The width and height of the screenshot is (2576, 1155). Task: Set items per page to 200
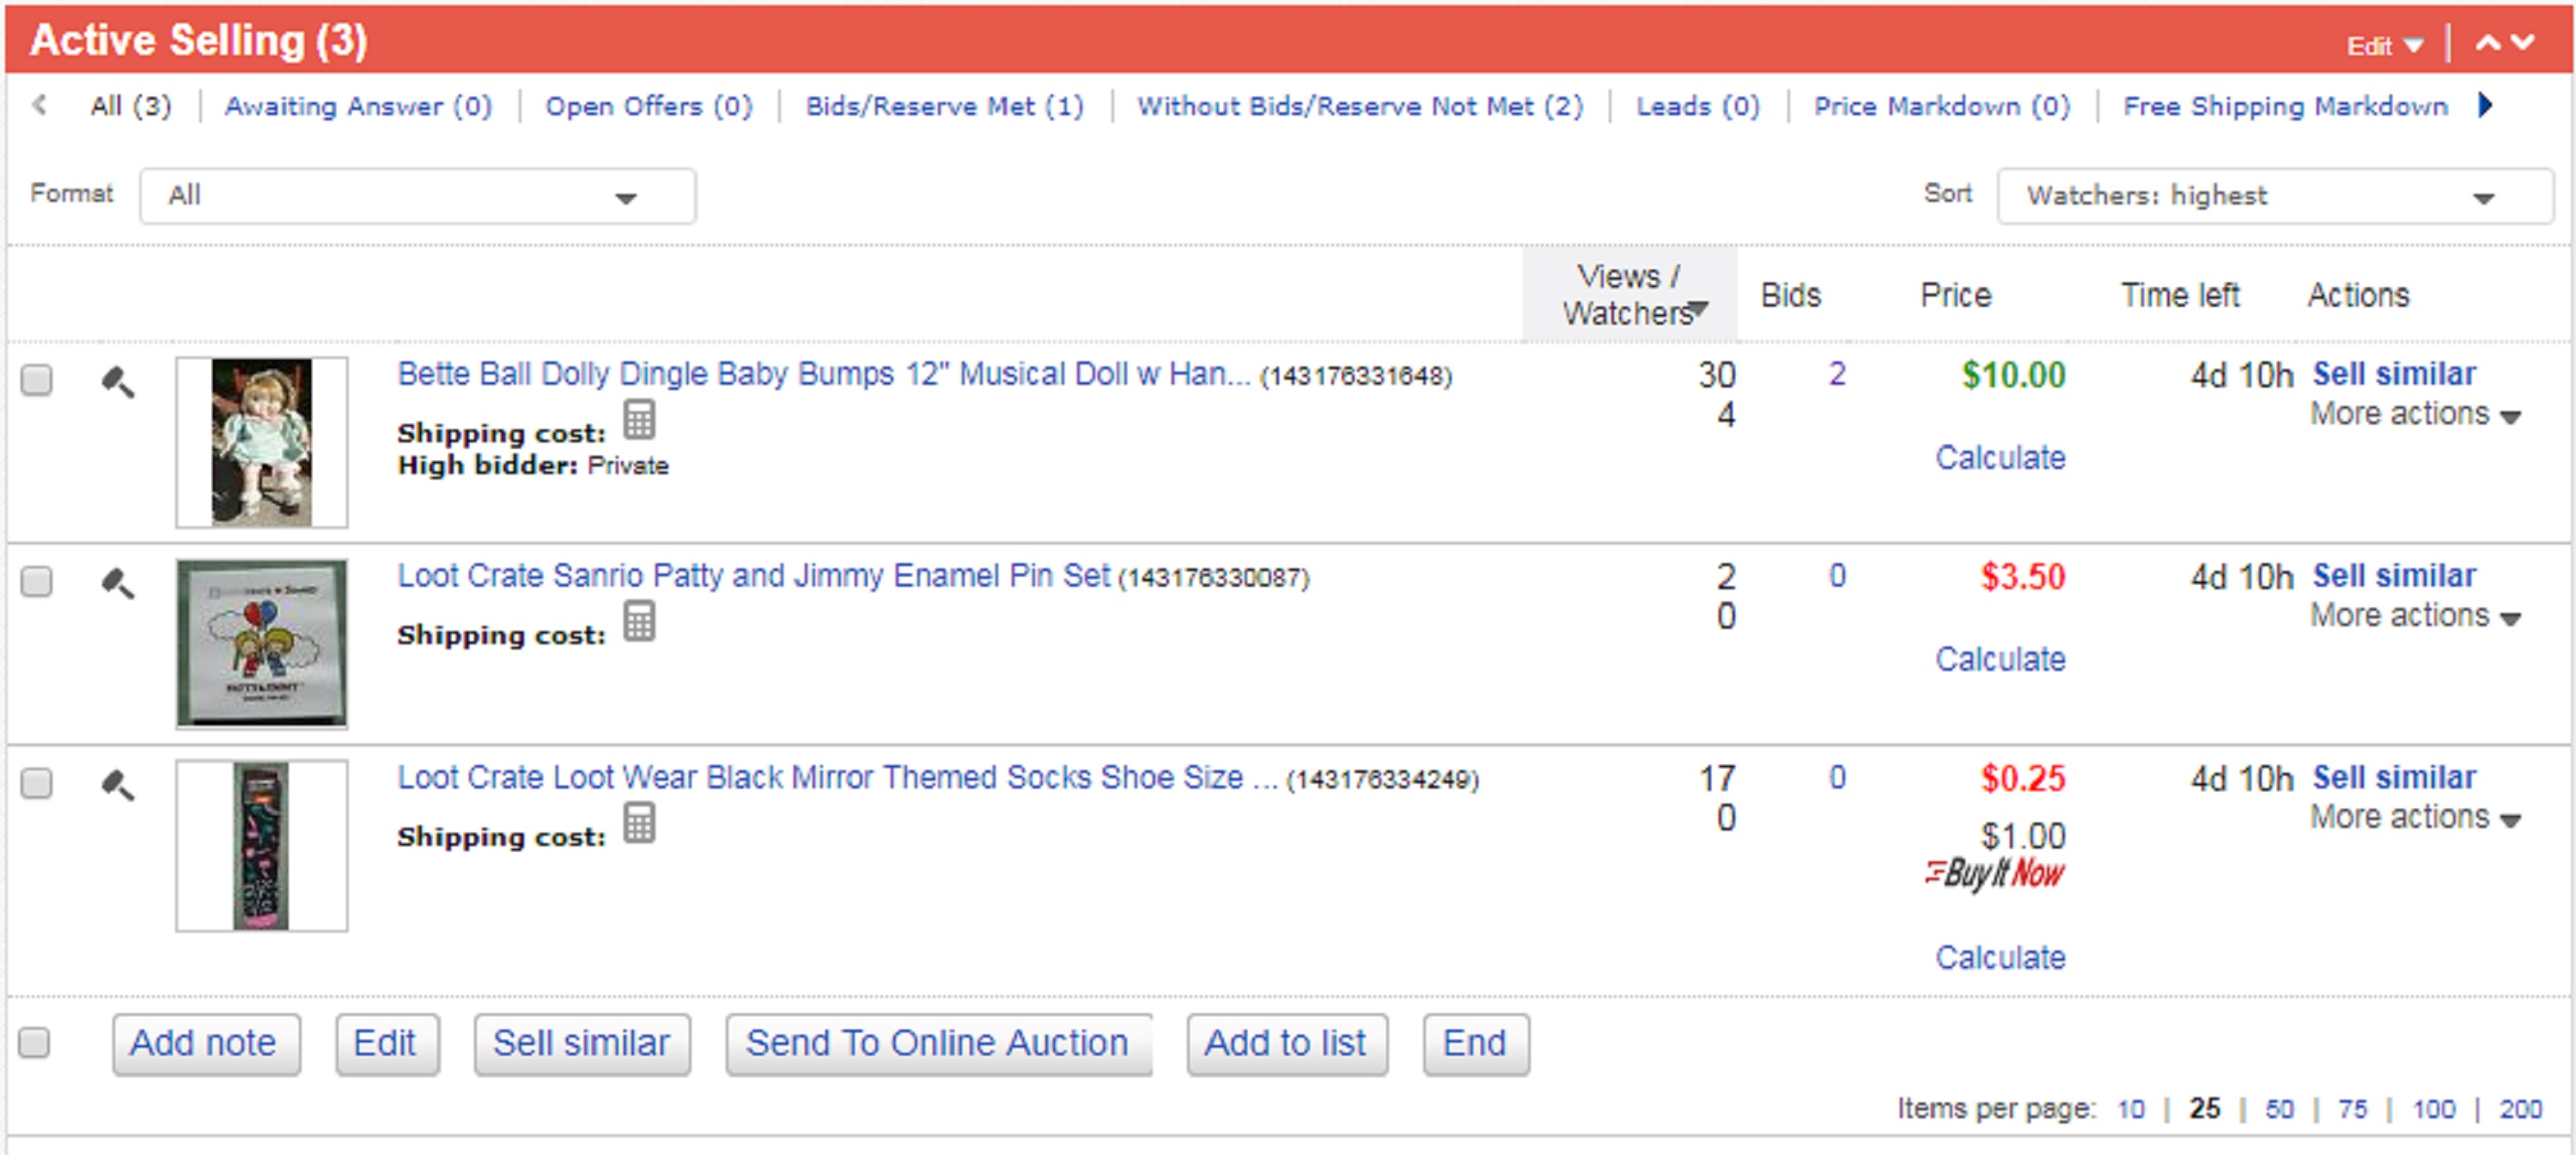2521,1109
